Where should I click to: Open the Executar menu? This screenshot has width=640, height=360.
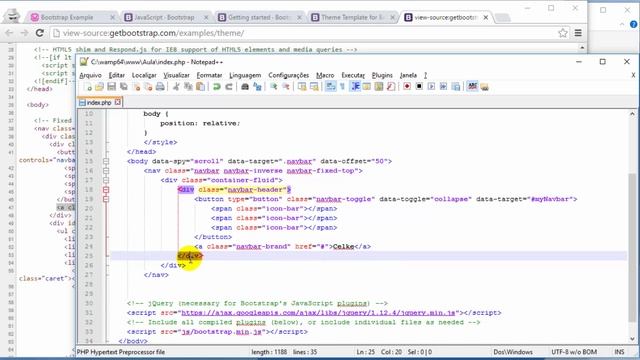(353, 76)
